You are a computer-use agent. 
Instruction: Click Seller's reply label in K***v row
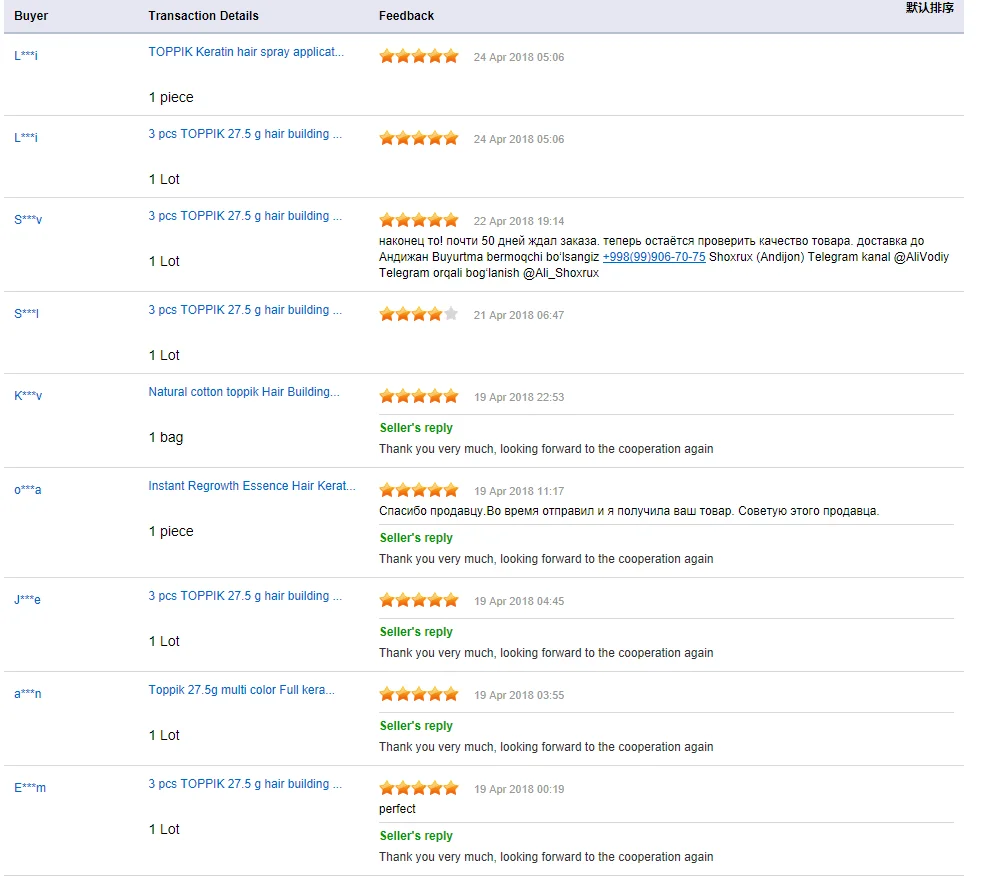[x=416, y=428]
